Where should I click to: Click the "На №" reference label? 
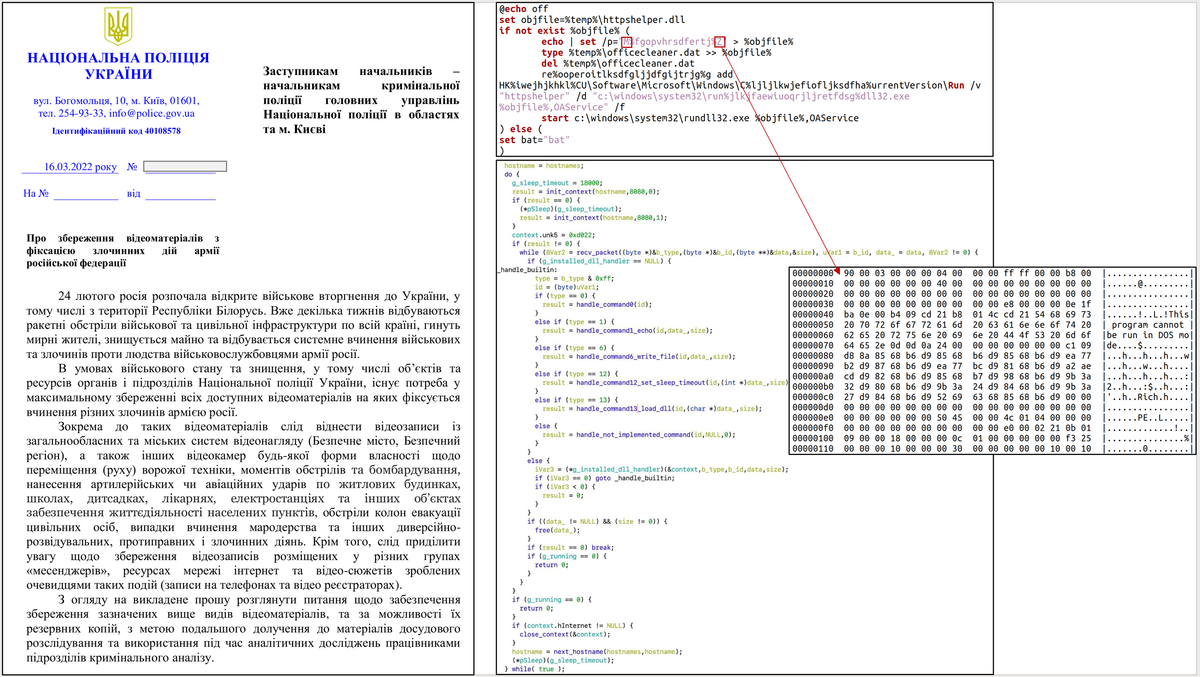click(36, 193)
